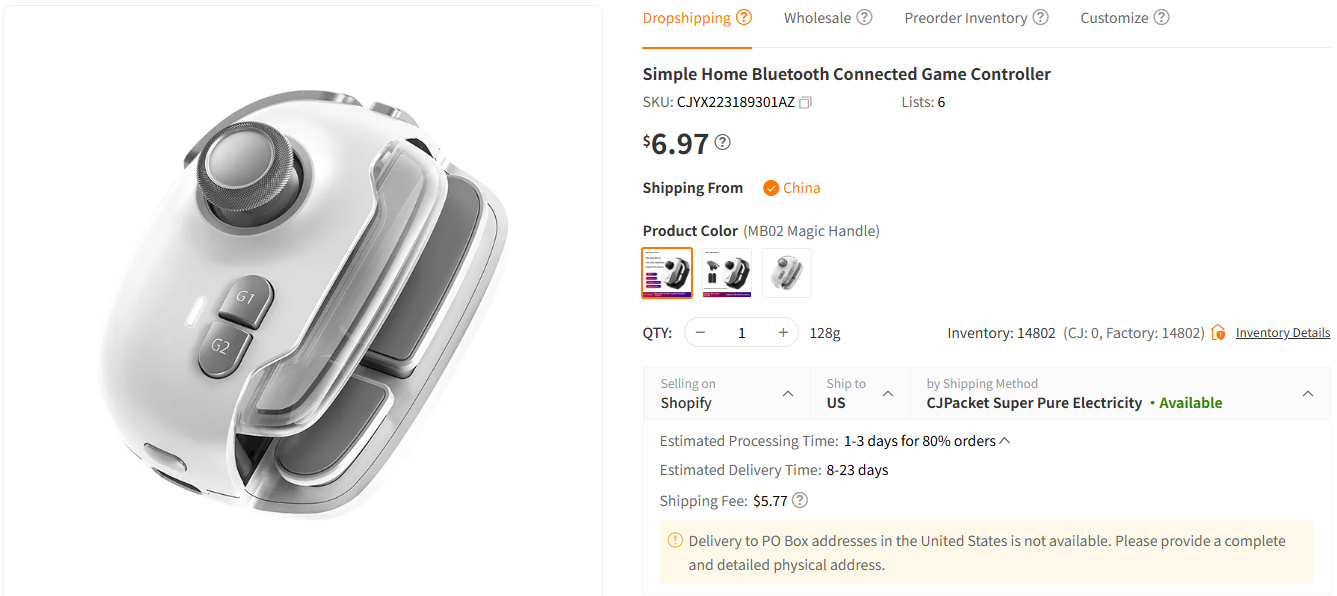This screenshot has height=596, width=1337.
Task: Click the help icon beside Wholesale
Action: [x=864, y=17]
